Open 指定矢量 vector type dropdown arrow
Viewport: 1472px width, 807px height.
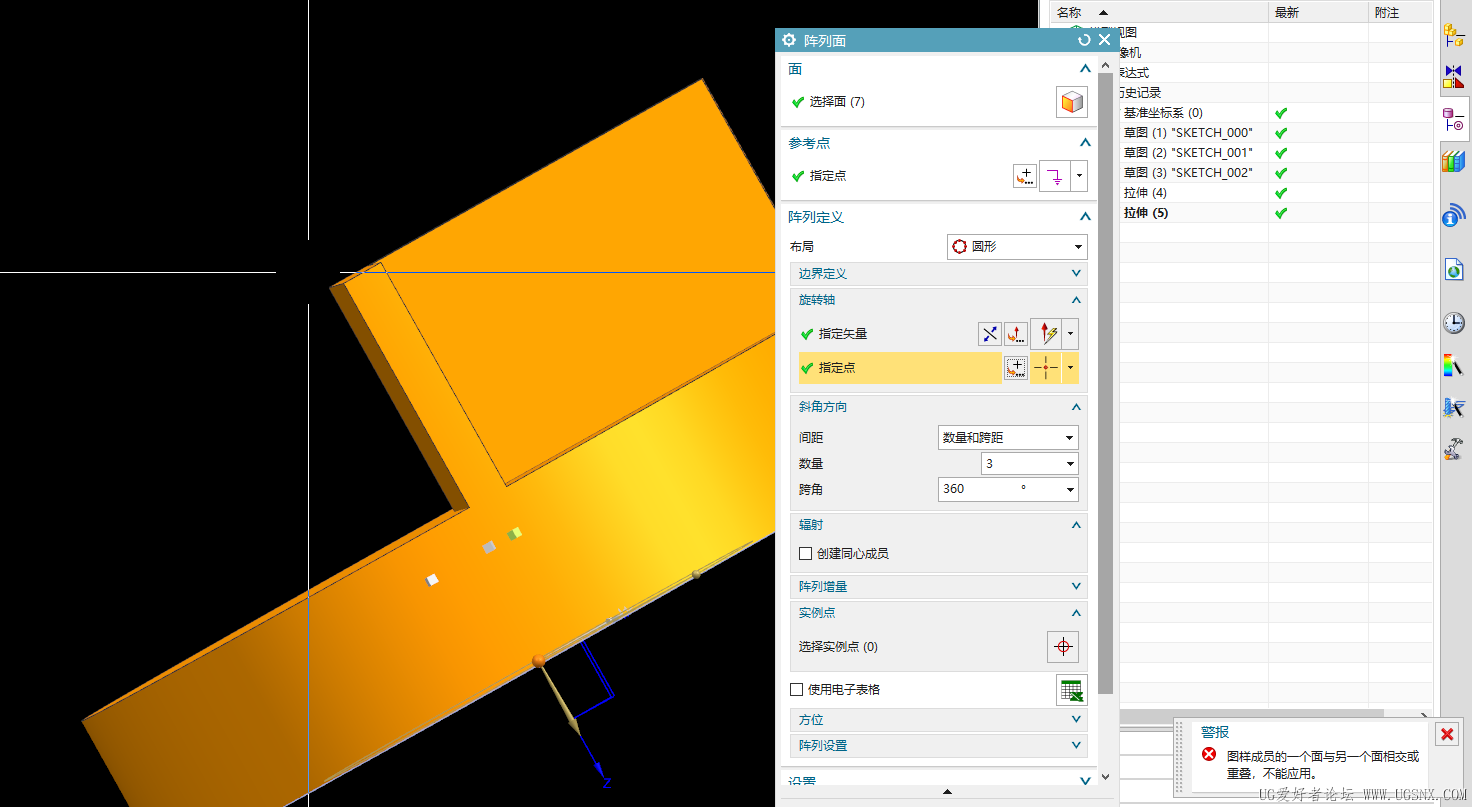[1070, 334]
